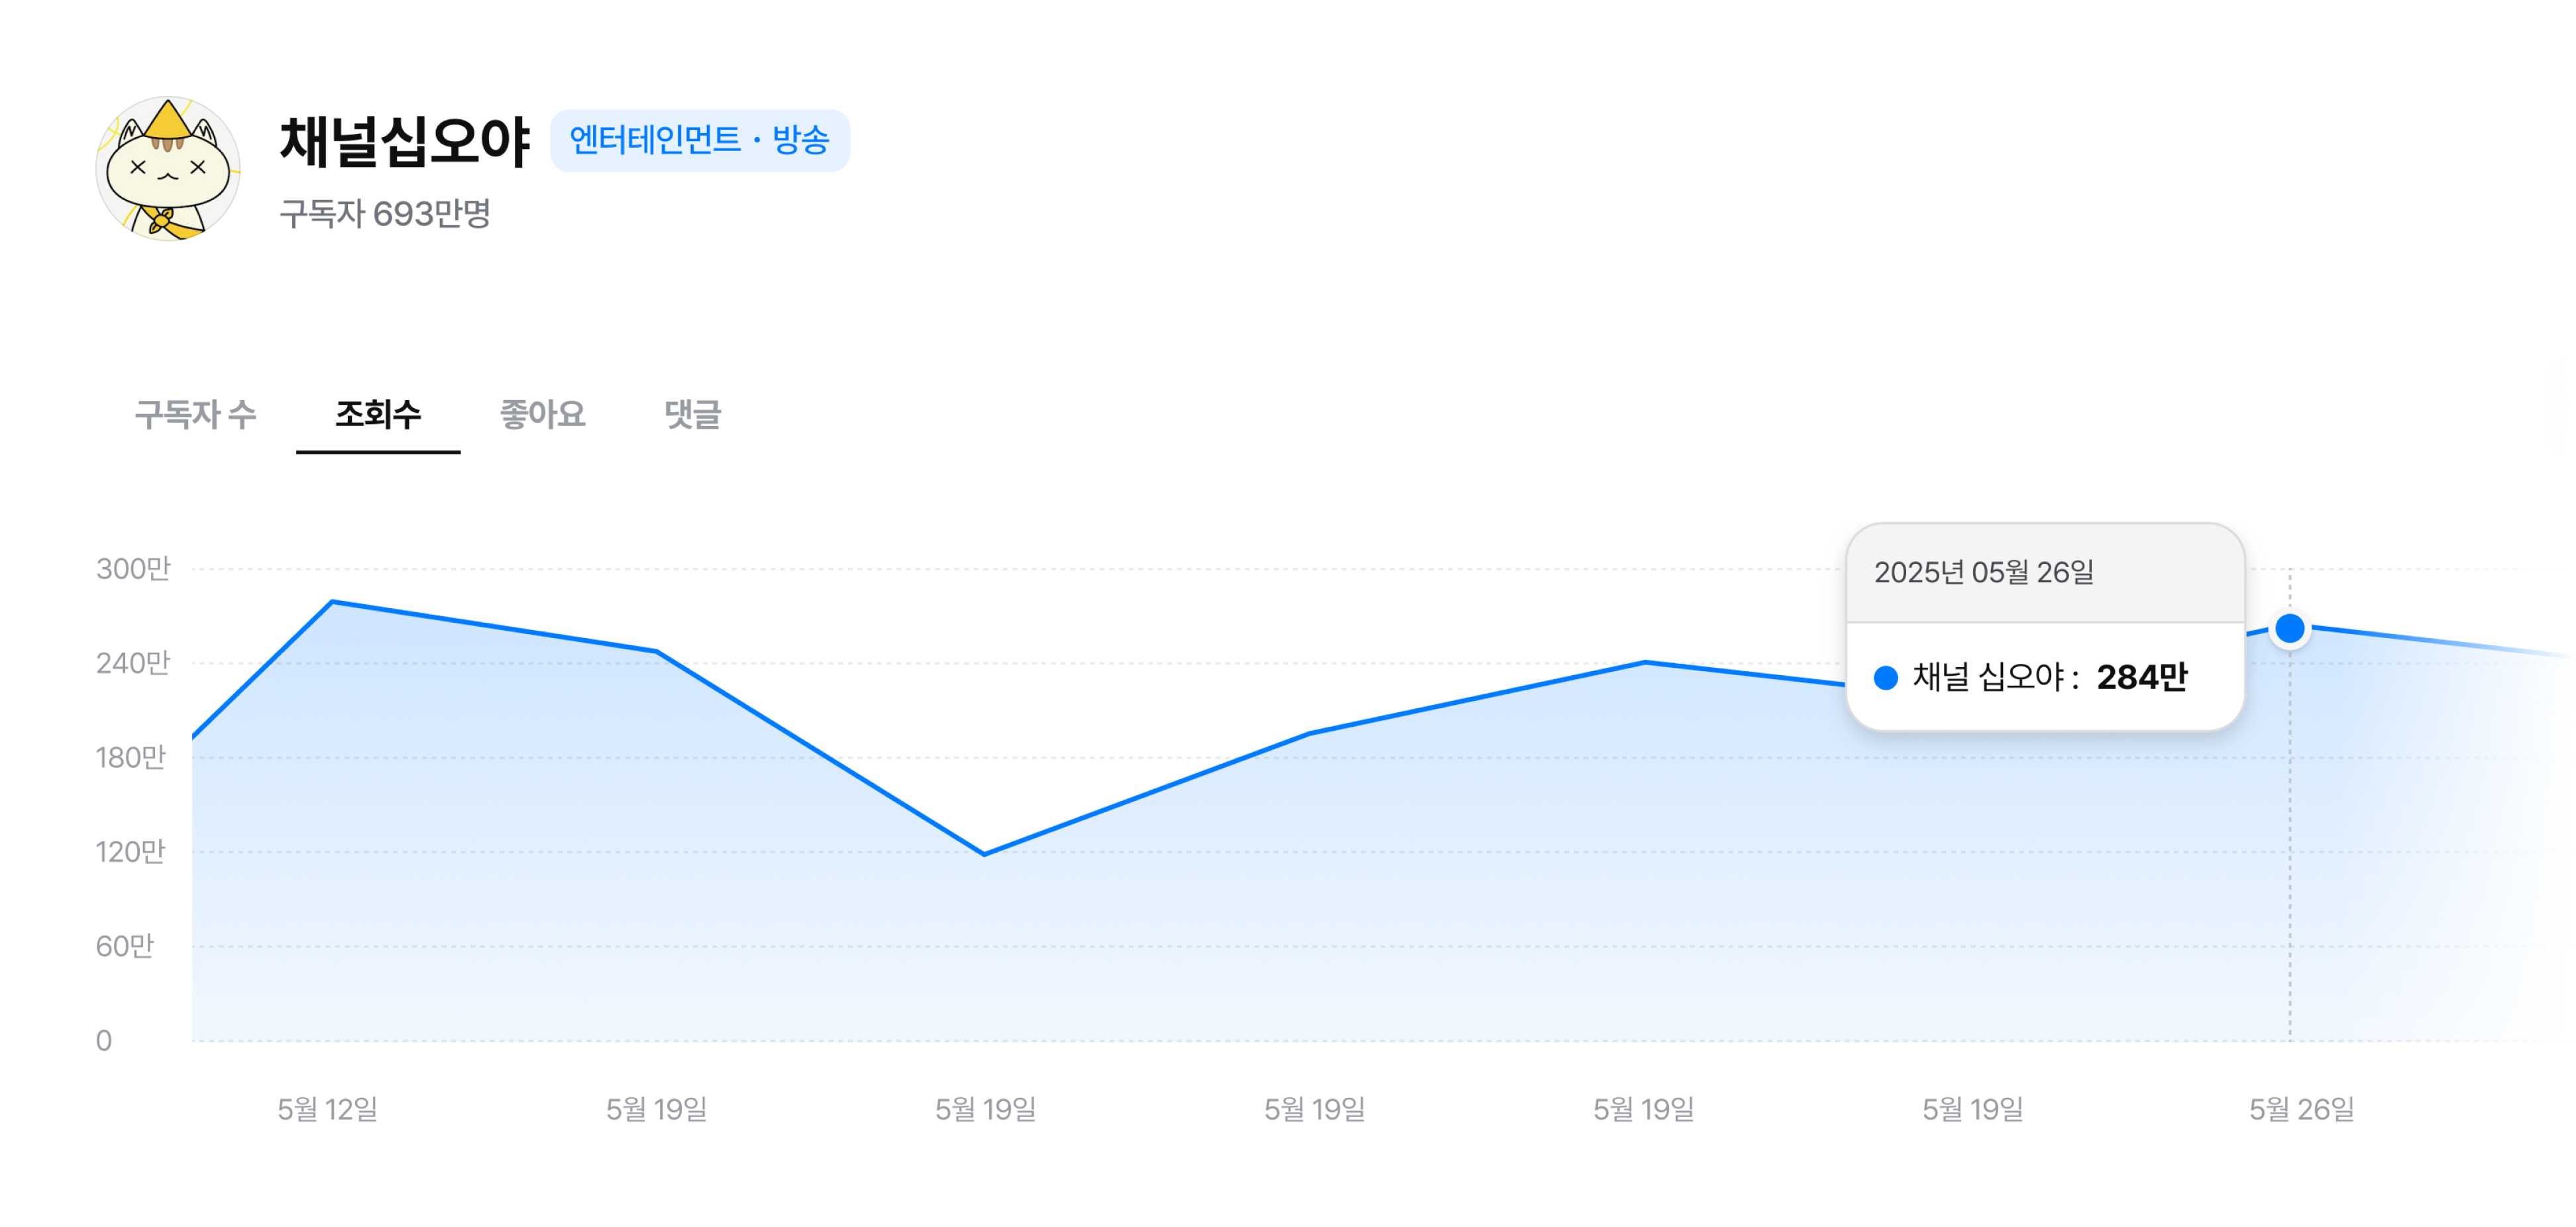Click the 5월 26일 x-axis label
2576x1227 pixels.
(x=2301, y=1109)
